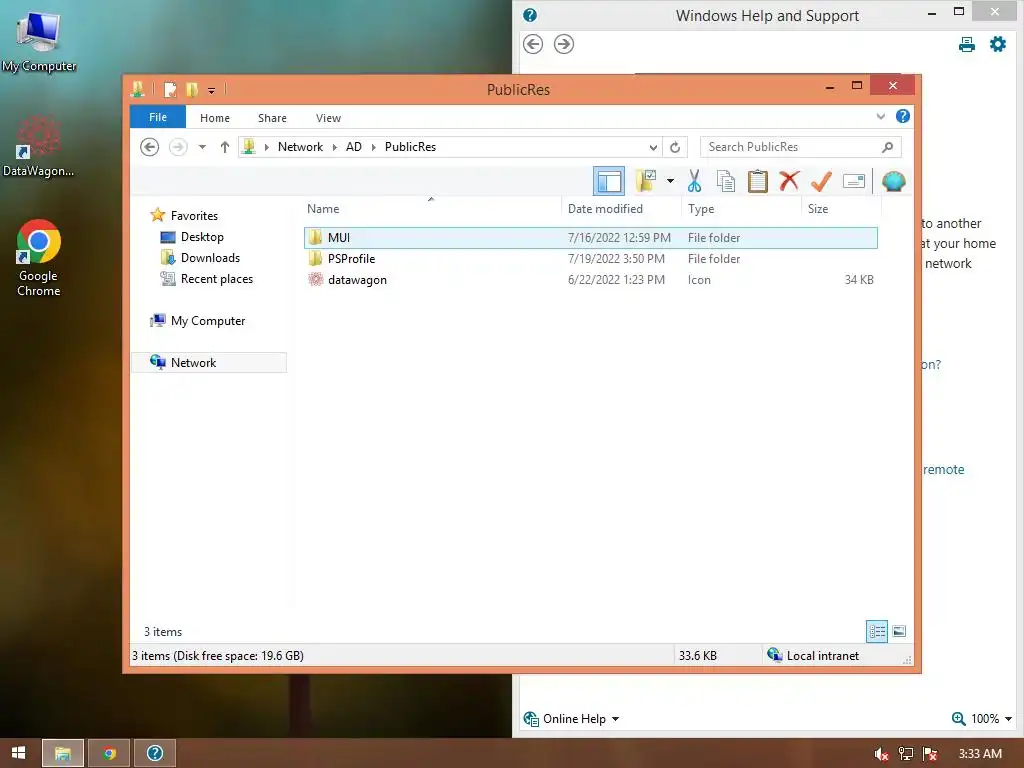This screenshot has width=1024, height=768.
Task: Click the Paste clipboard icon
Action: [758, 181]
